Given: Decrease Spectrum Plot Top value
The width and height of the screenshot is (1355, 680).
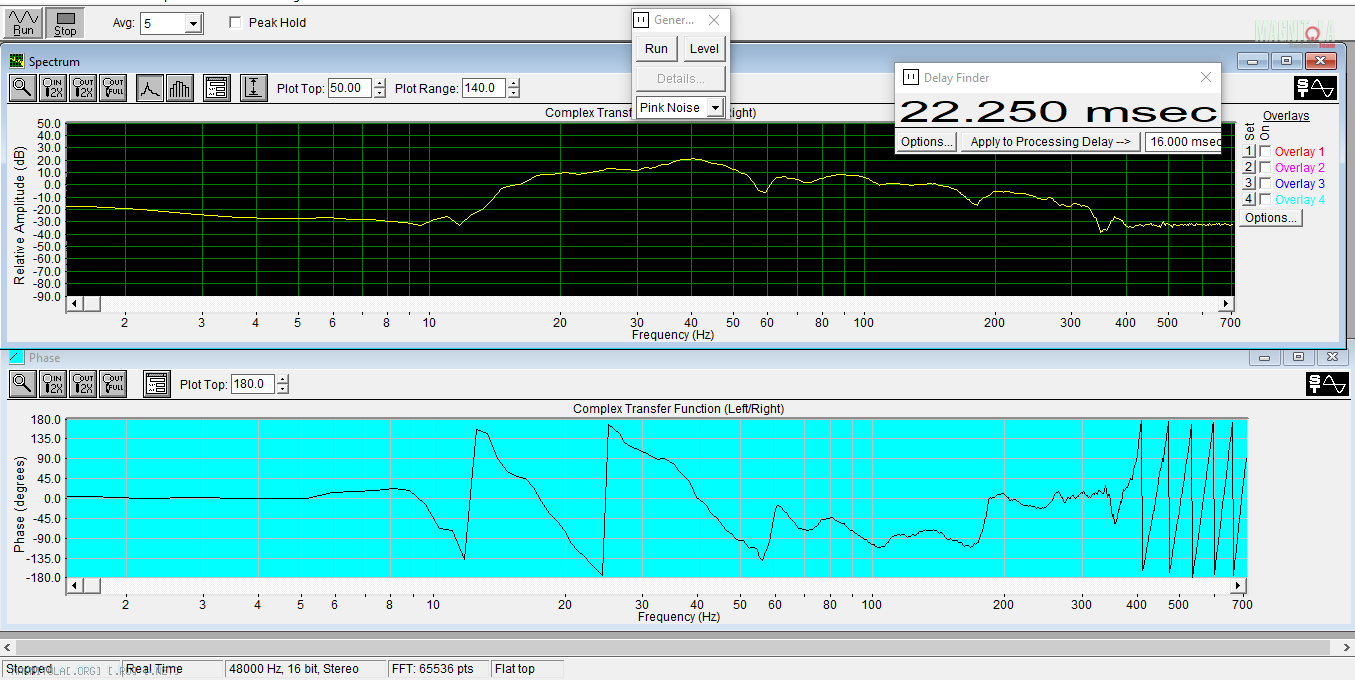Looking at the screenshot, I should [379, 93].
